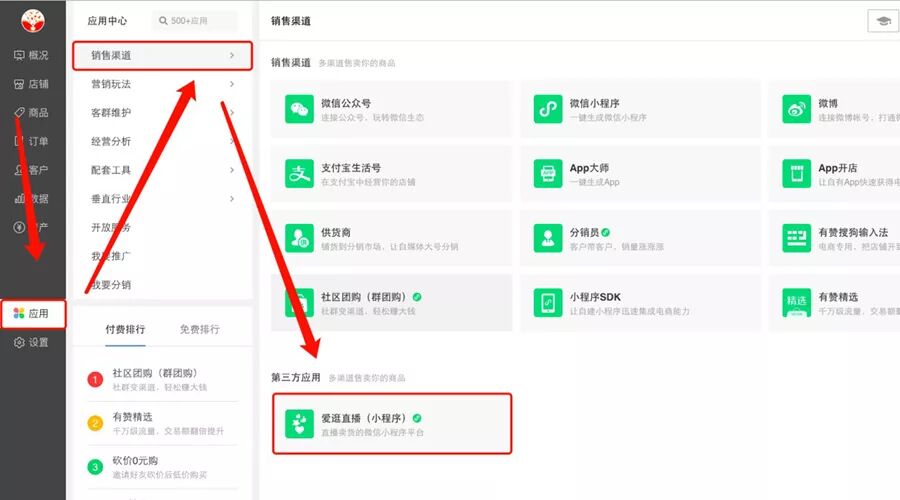Click the 供货商 card title
The height and width of the screenshot is (500, 900).
(336, 232)
